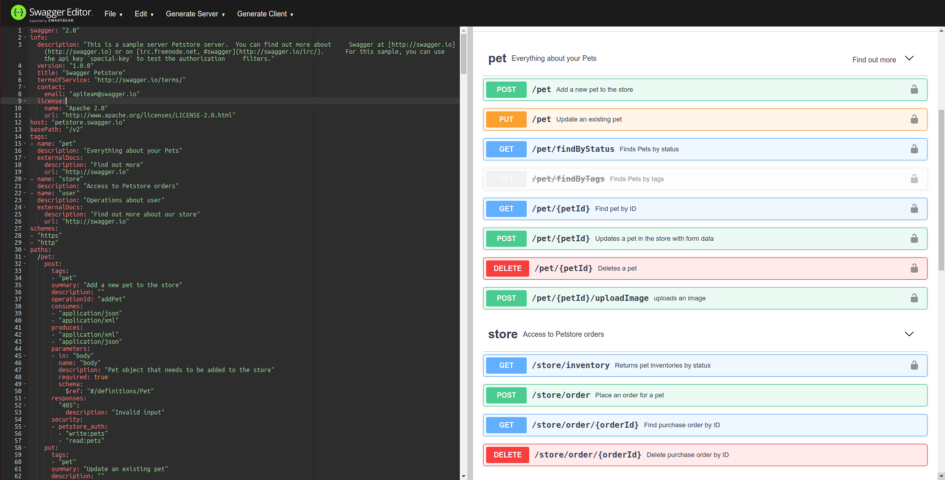
Task: Click the lock on POST /pet/{petId} row
Action: point(914,239)
